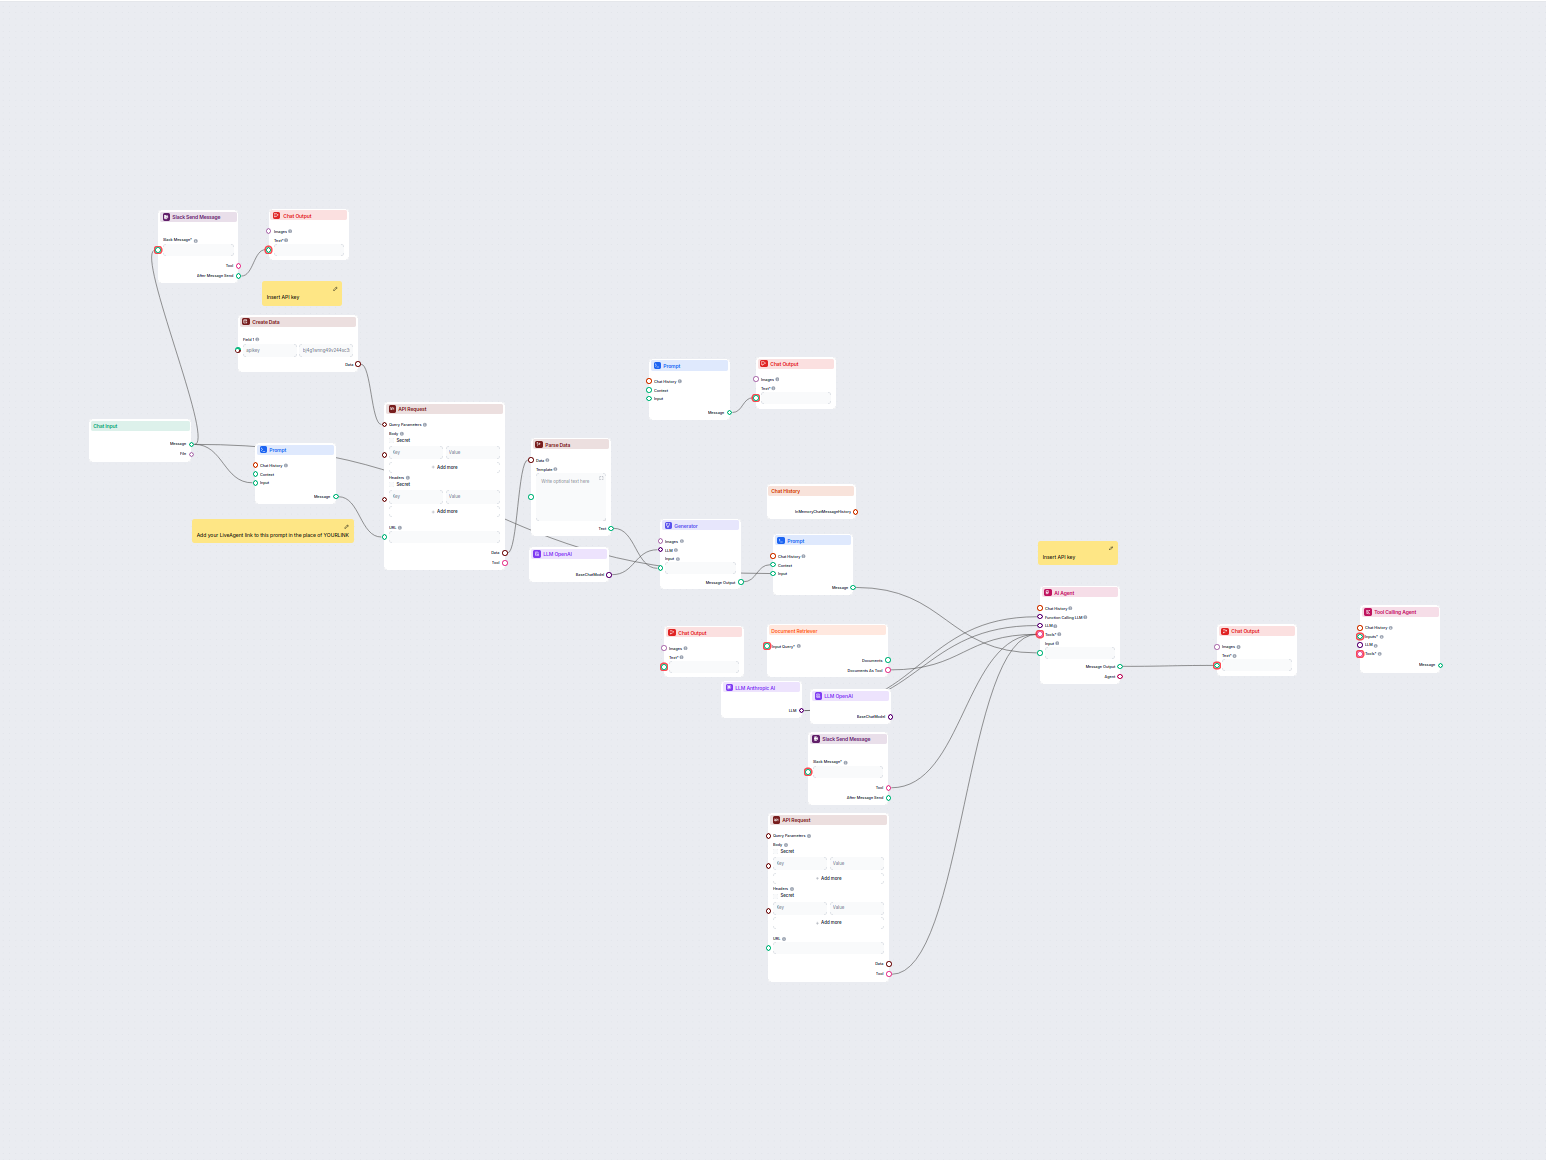Toggle Headers Secret checkbox in API Request feeding Parse Data
This screenshot has height=1160, width=1546.
[392, 484]
